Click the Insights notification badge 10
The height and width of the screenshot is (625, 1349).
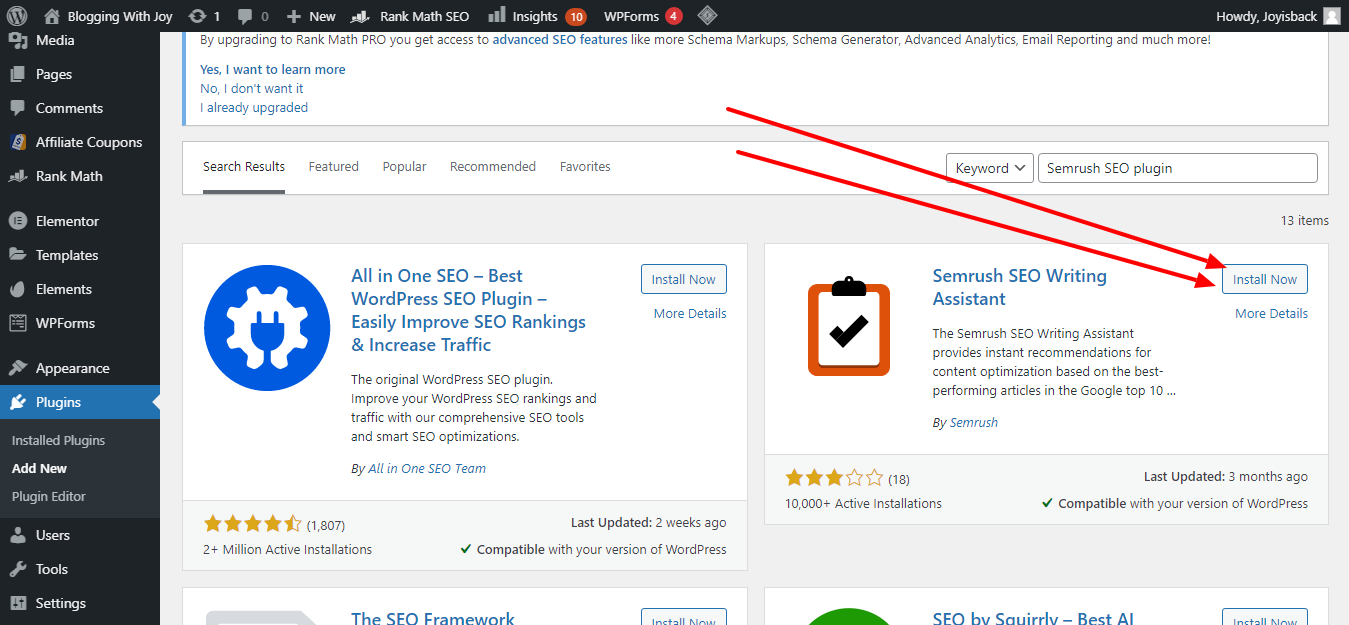[x=576, y=16]
